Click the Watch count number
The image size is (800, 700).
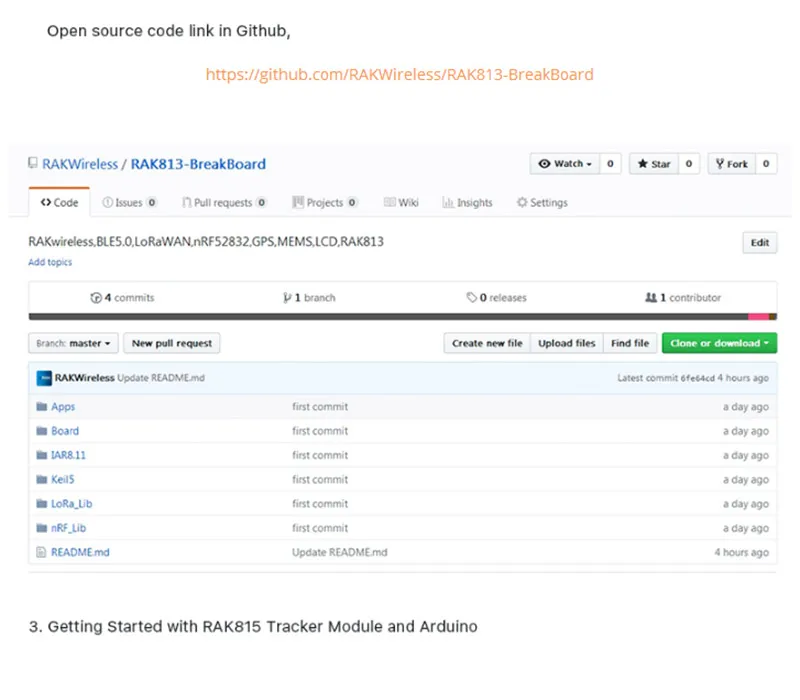pyautogui.click(x=610, y=164)
